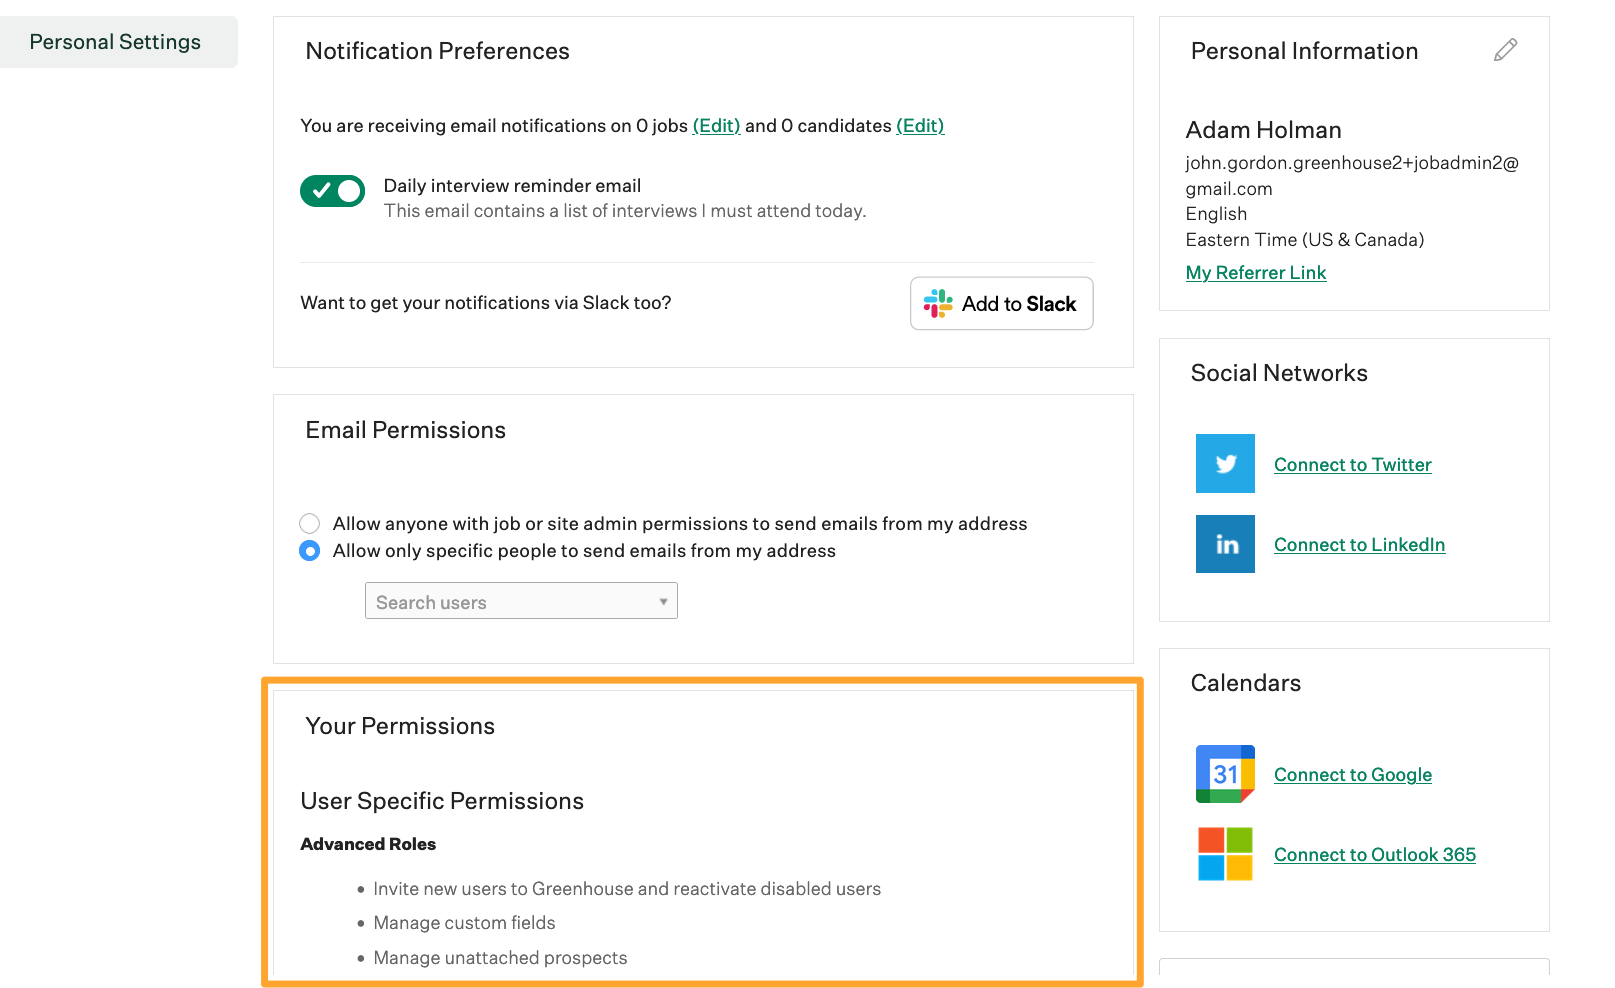
Task: Click the Add to Slack button
Action: [1001, 303]
